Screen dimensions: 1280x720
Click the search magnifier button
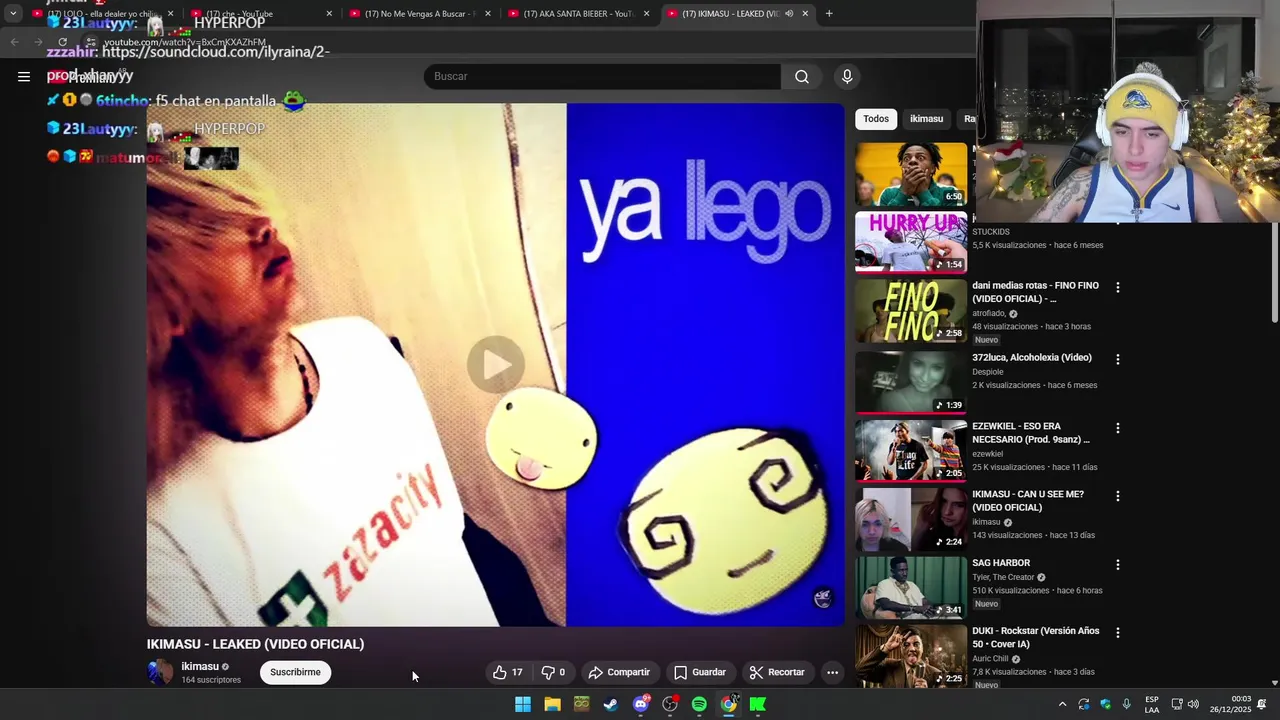click(x=802, y=76)
